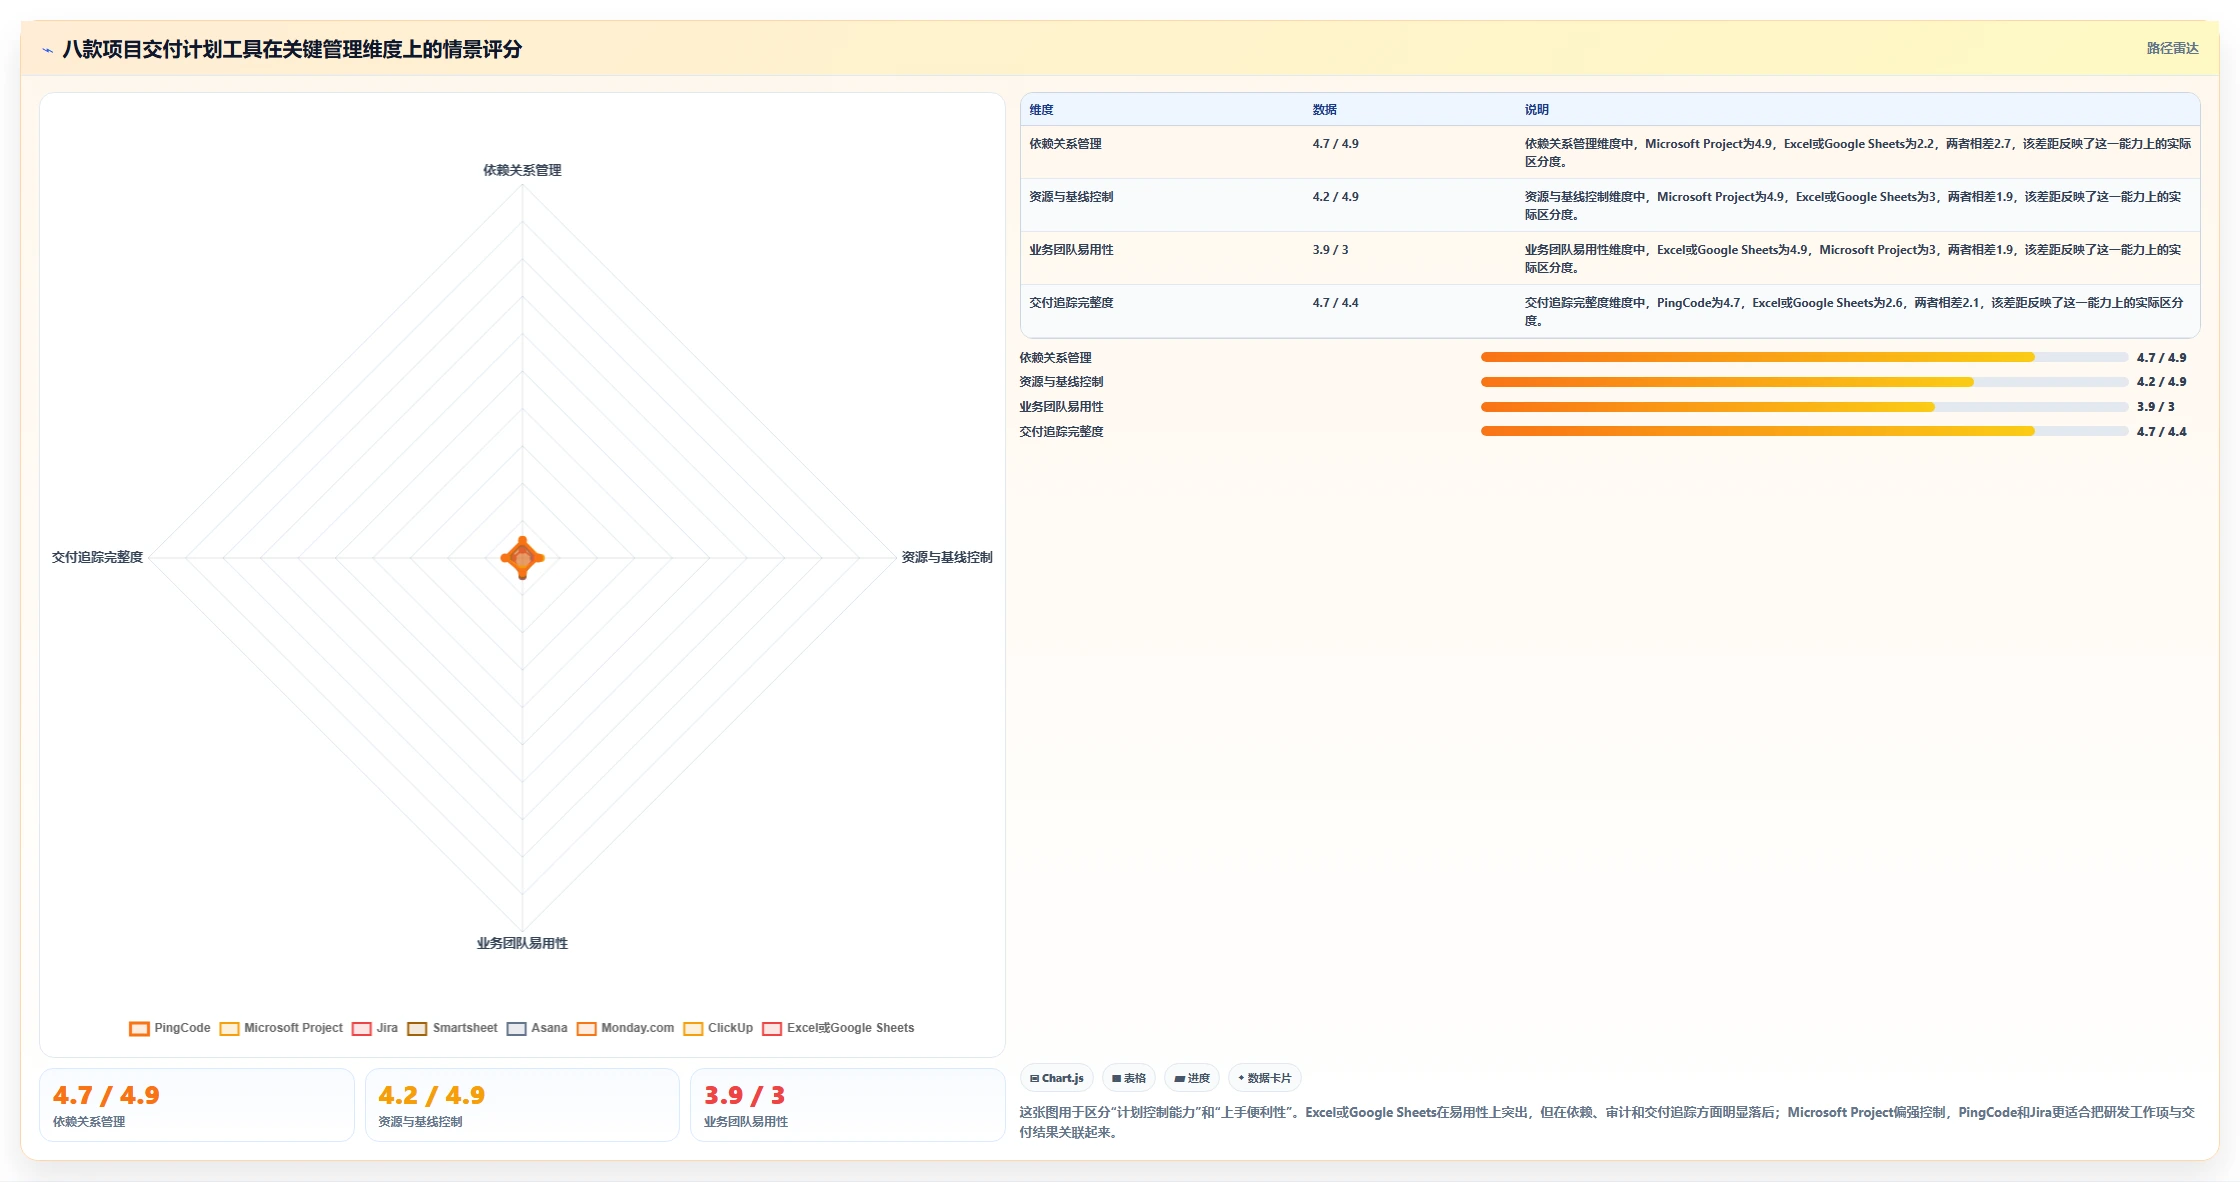Screen dimensions: 2240x1182
Task: Toggle the Jira dataset in legend
Action: pos(375,1028)
